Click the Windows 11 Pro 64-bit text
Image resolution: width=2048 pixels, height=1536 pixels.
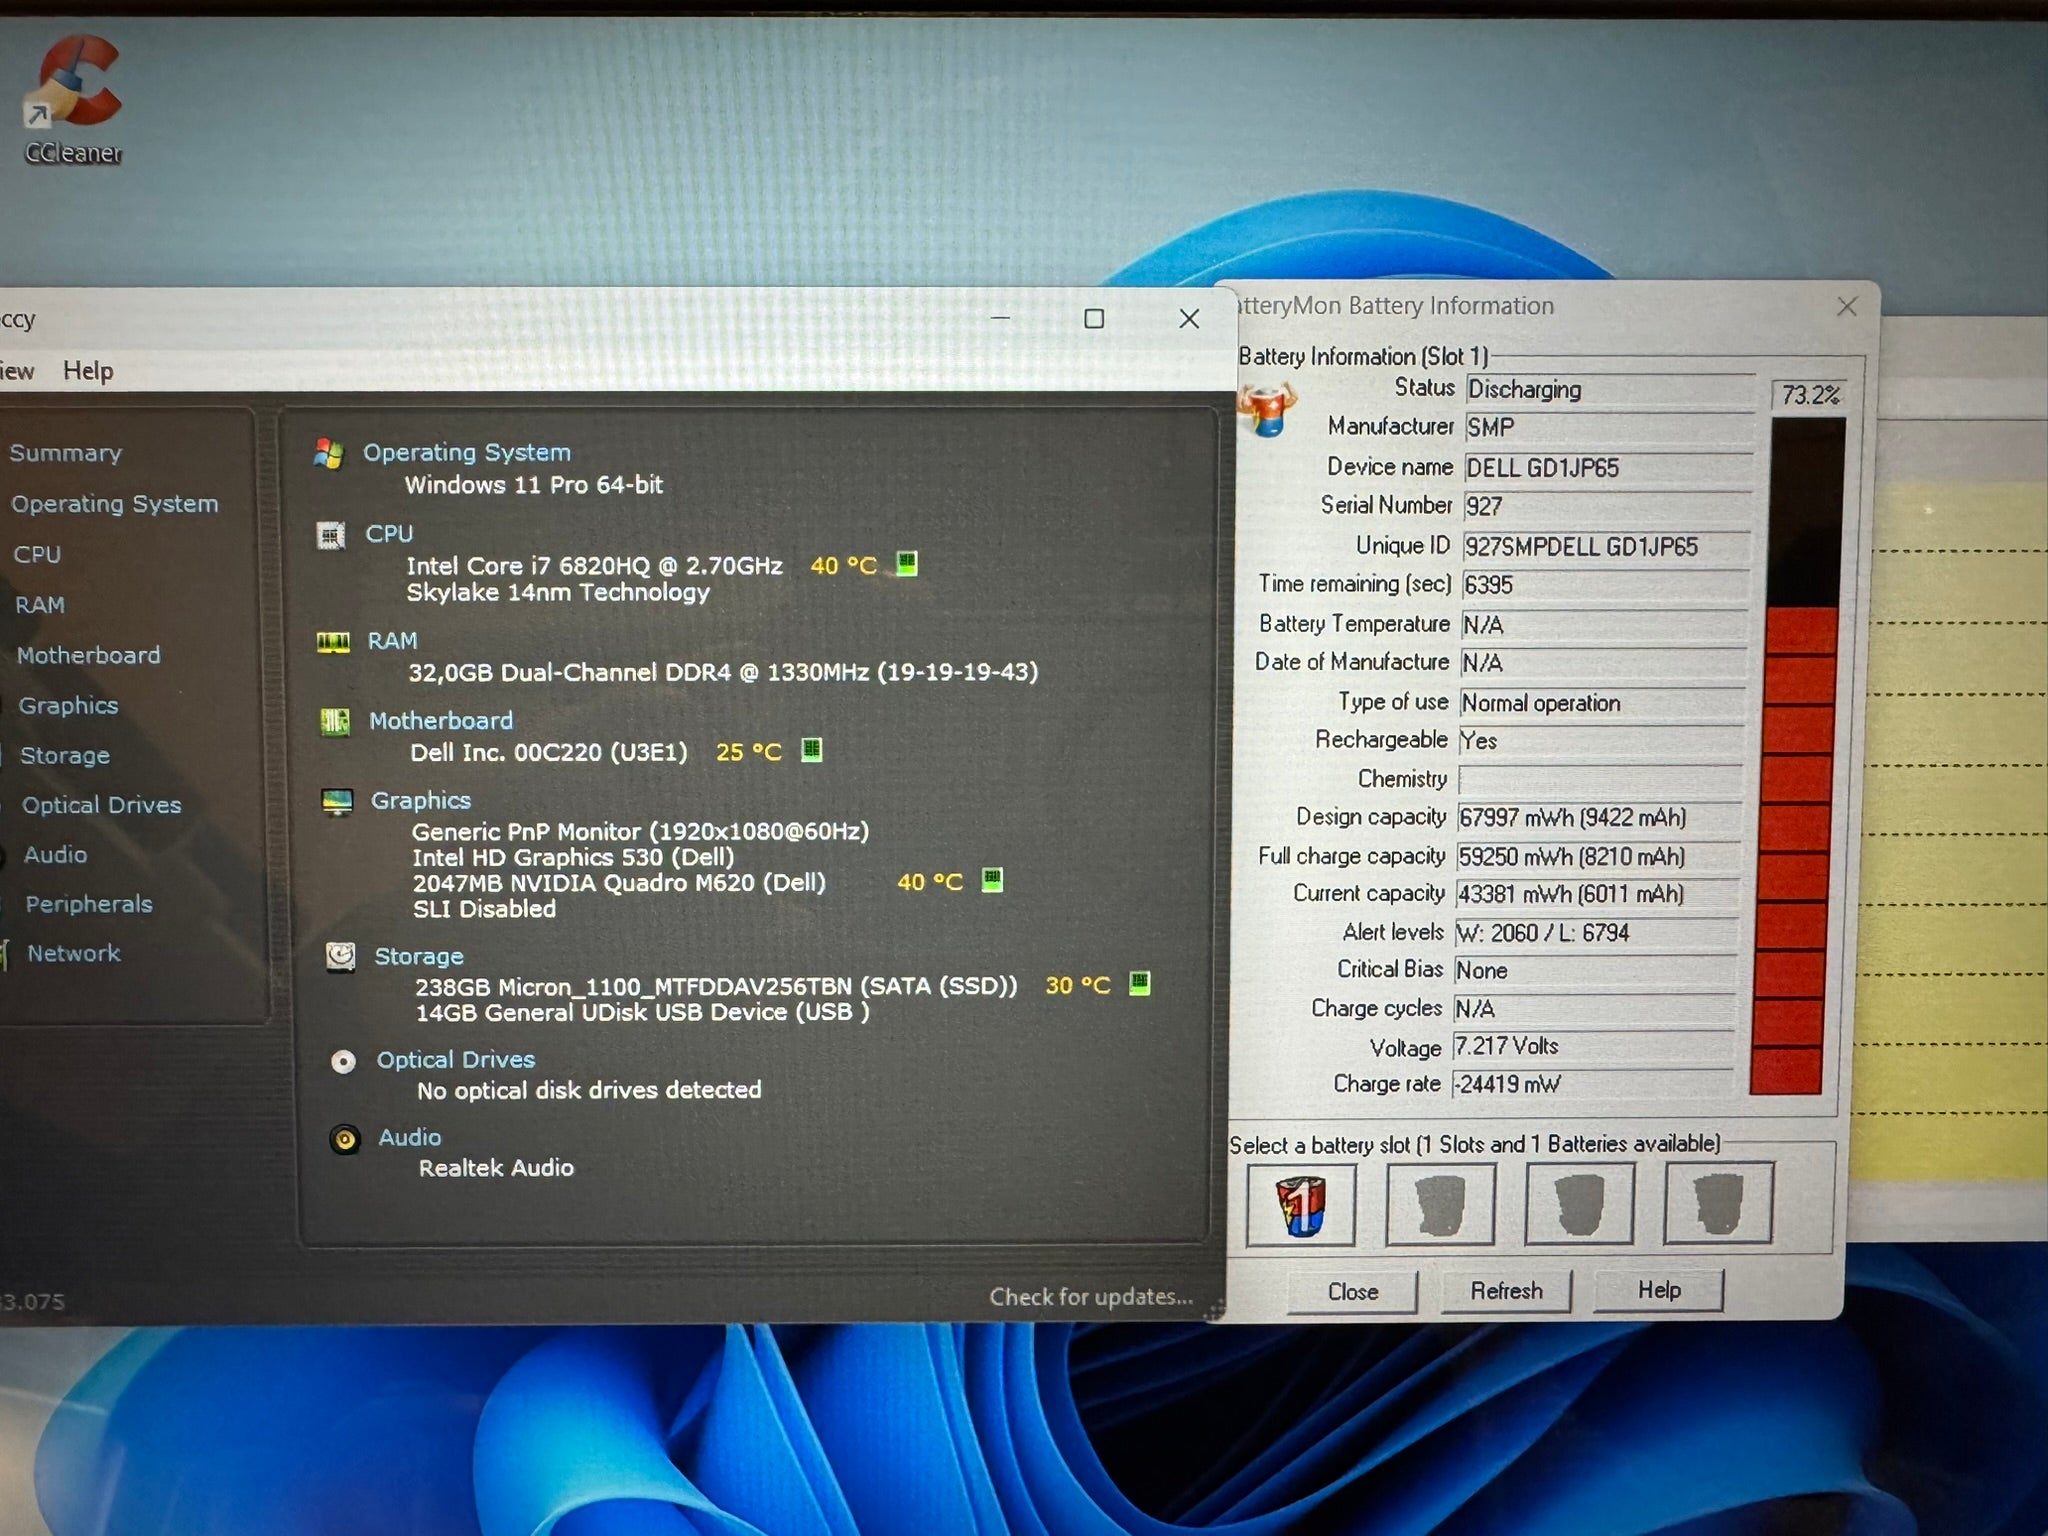click(533, 485)
